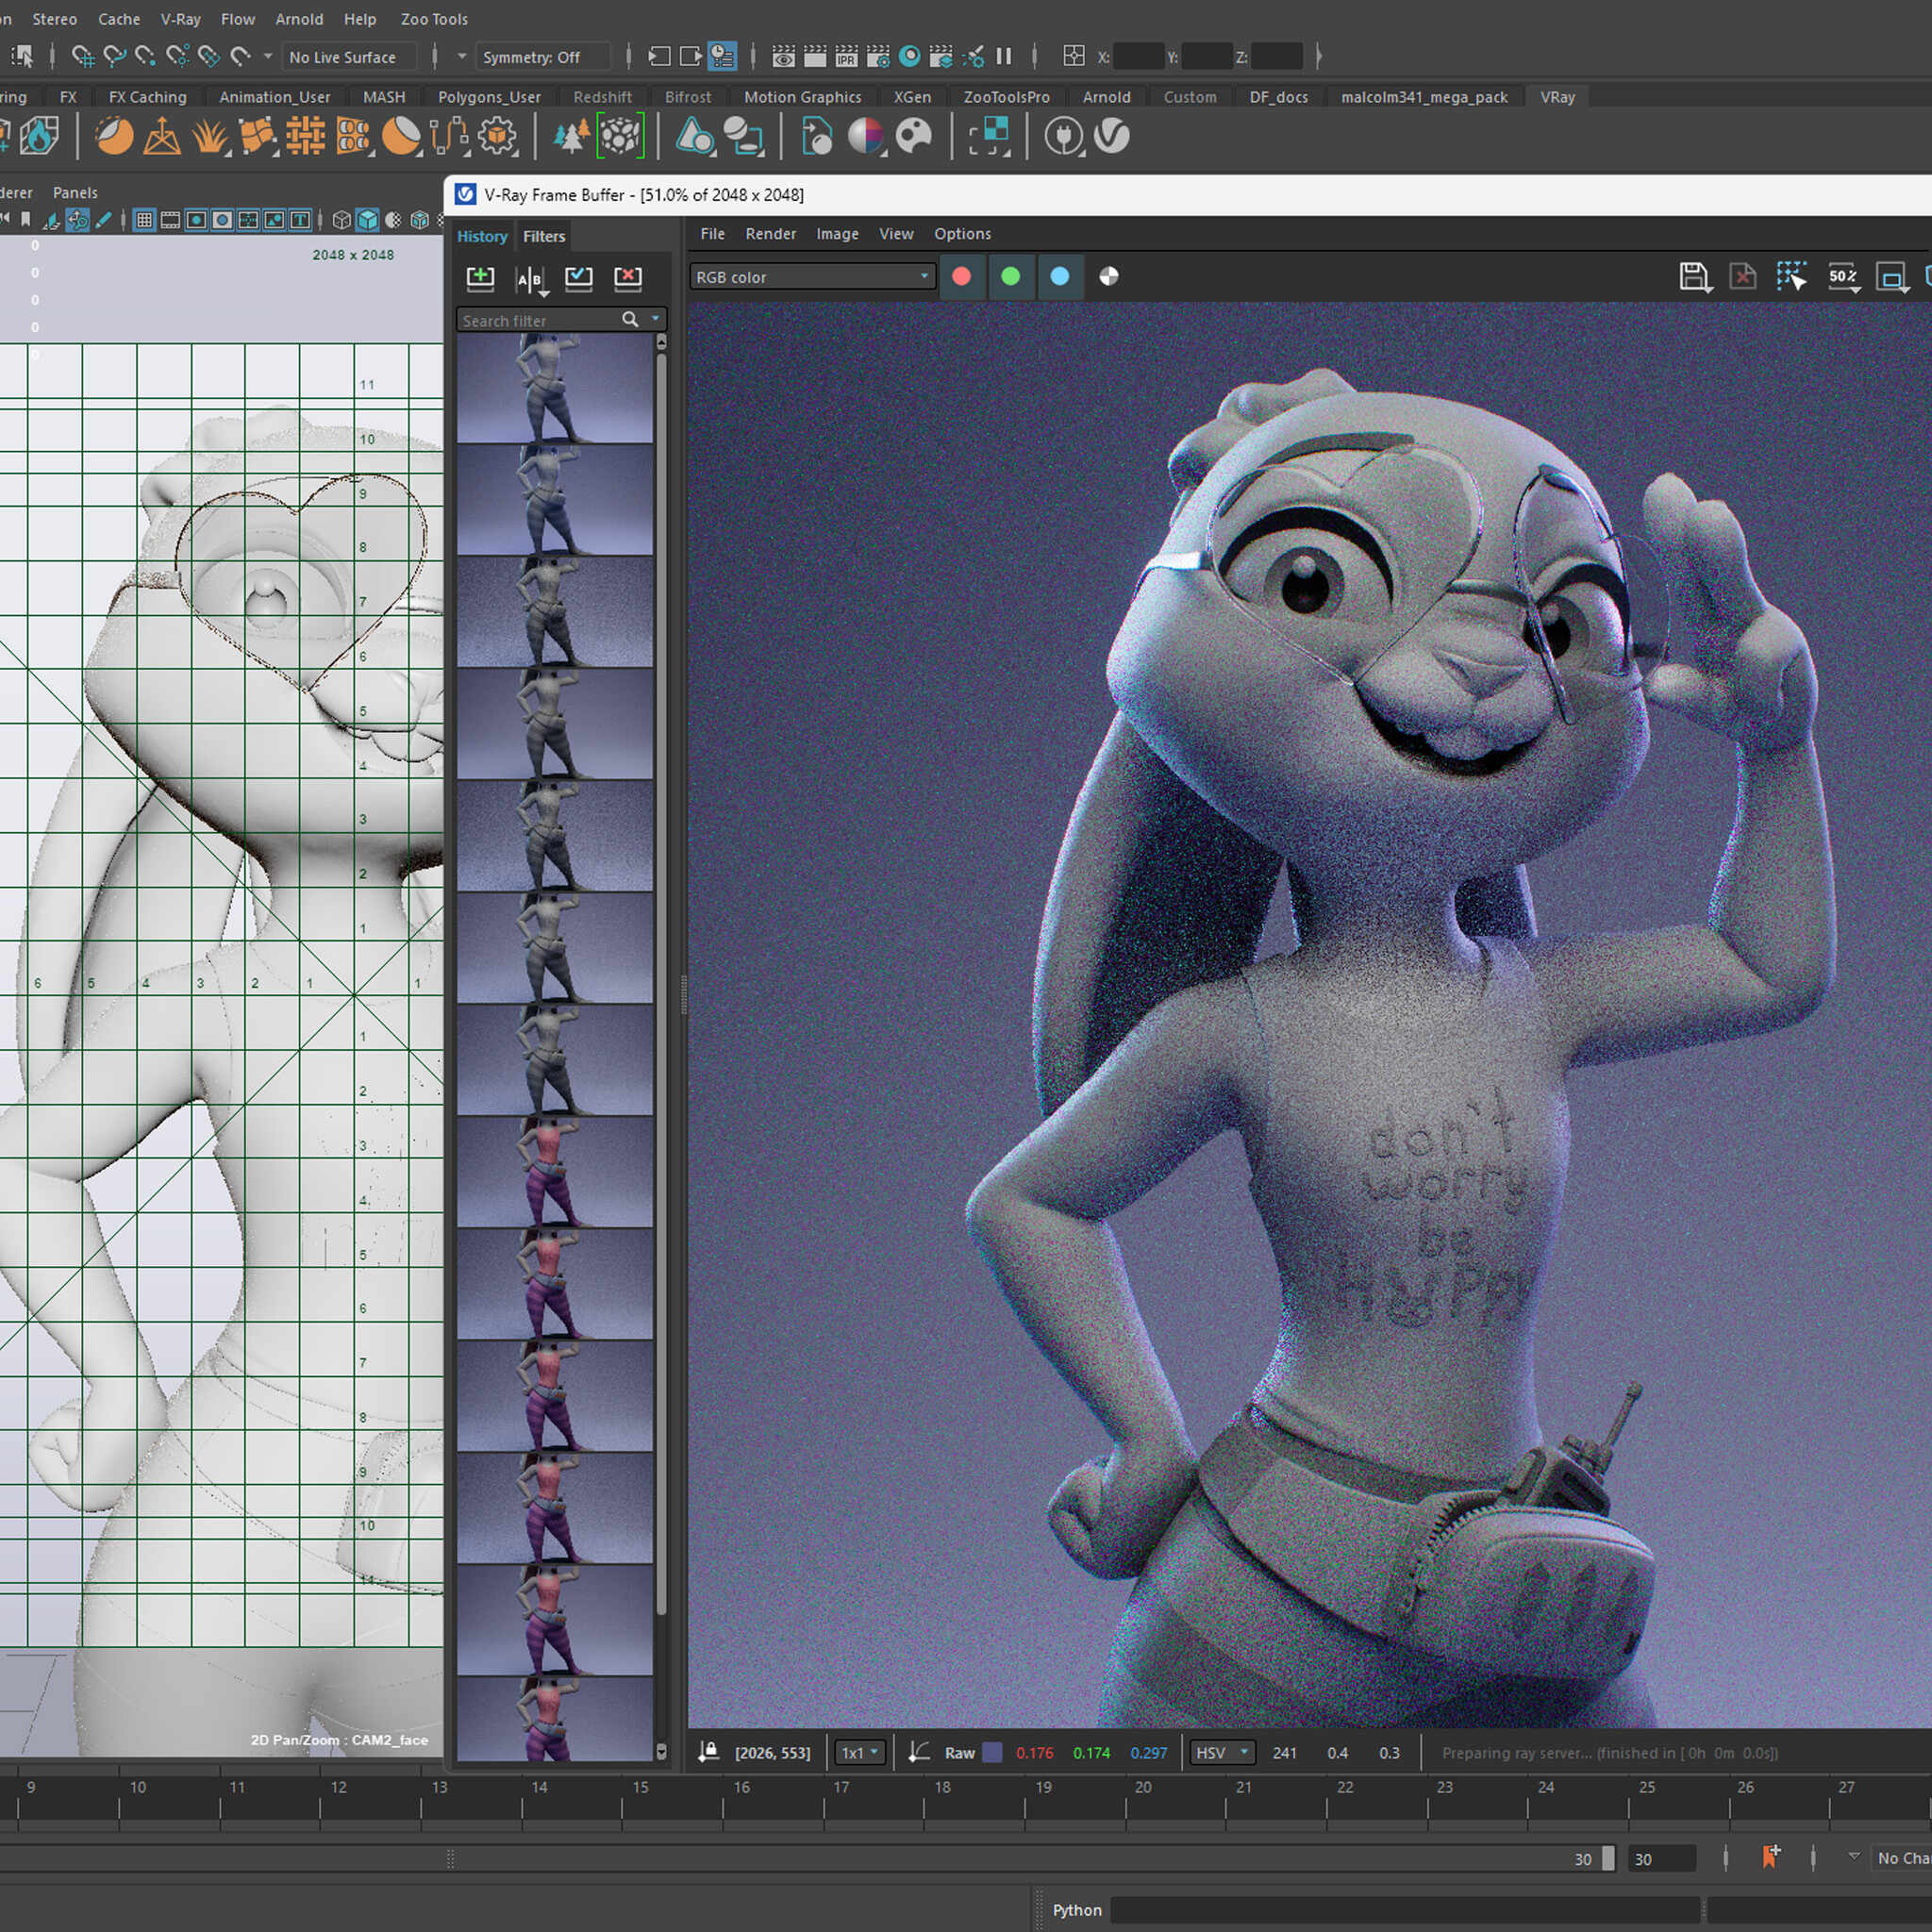Viewport: 1932px width, 1932px height.
Task: Open the Render menu in V-Ray Frame Buffer
Action: tap(770, 233)
